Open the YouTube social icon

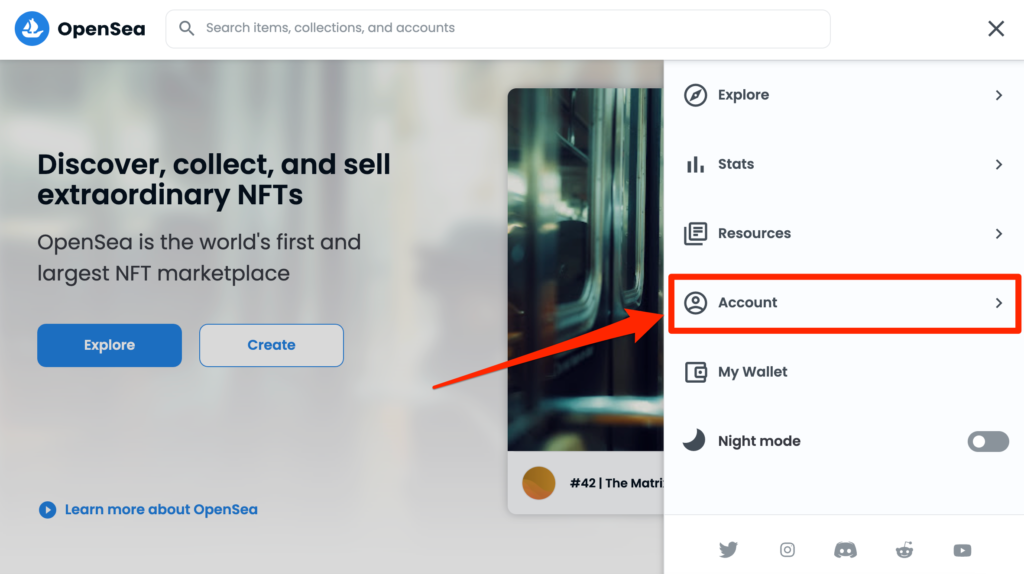(962, 549)
